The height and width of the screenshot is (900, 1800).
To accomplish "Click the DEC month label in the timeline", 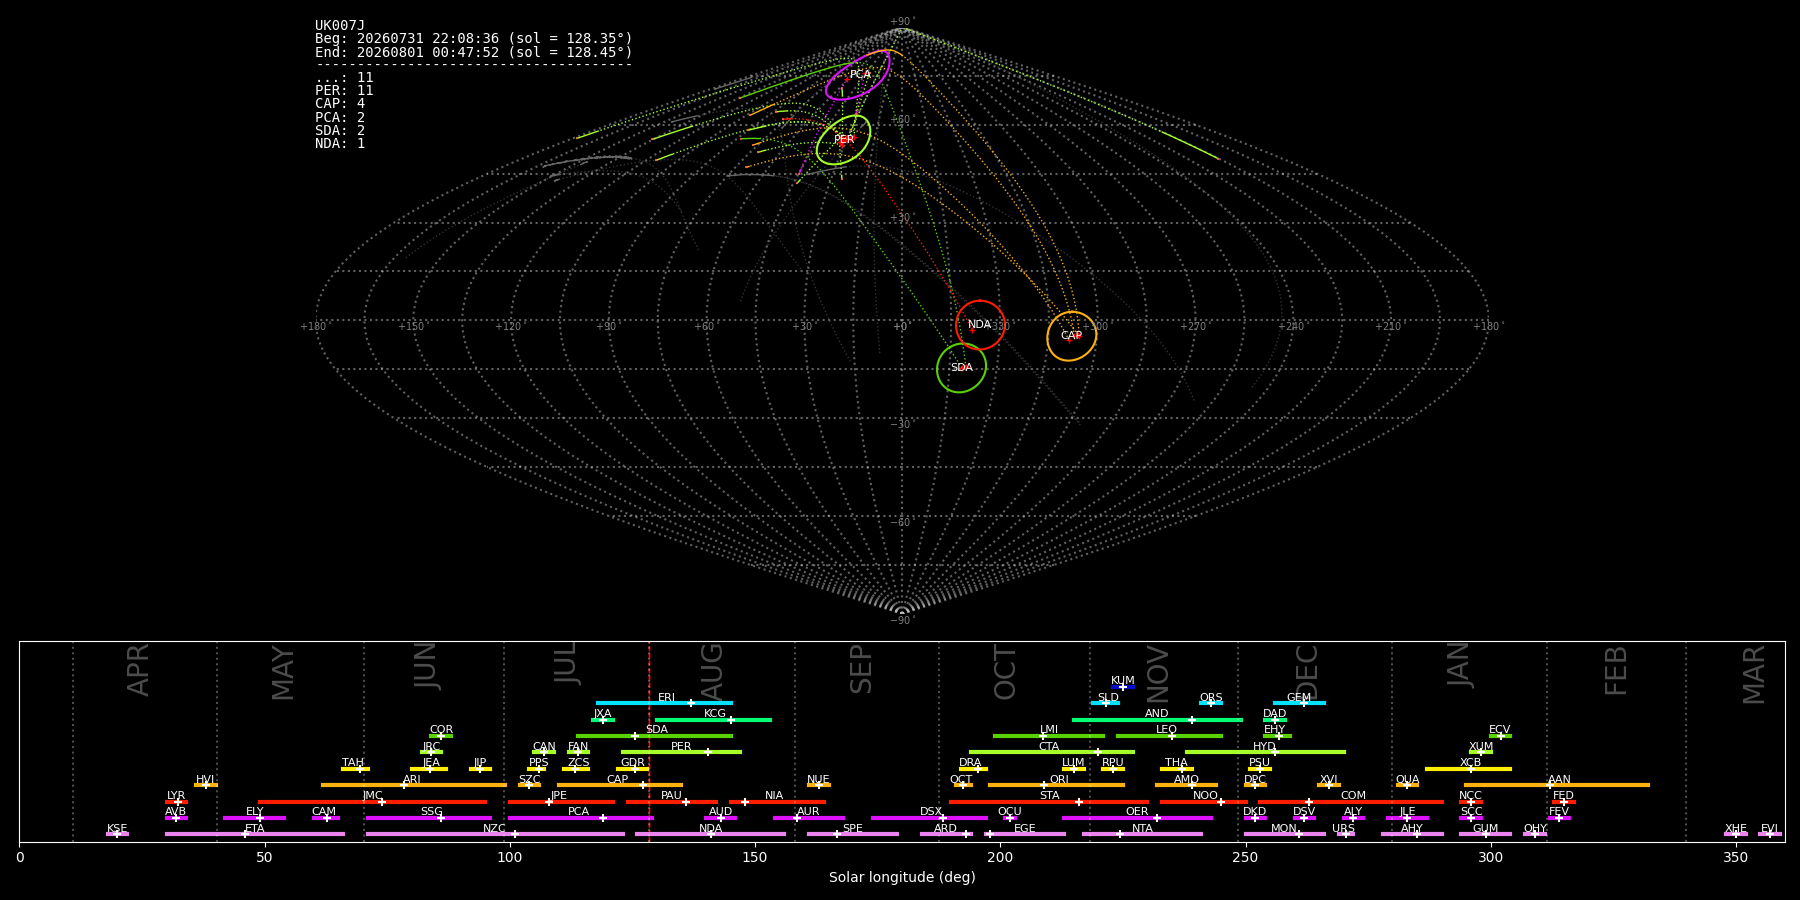I will coord(1307,673).
